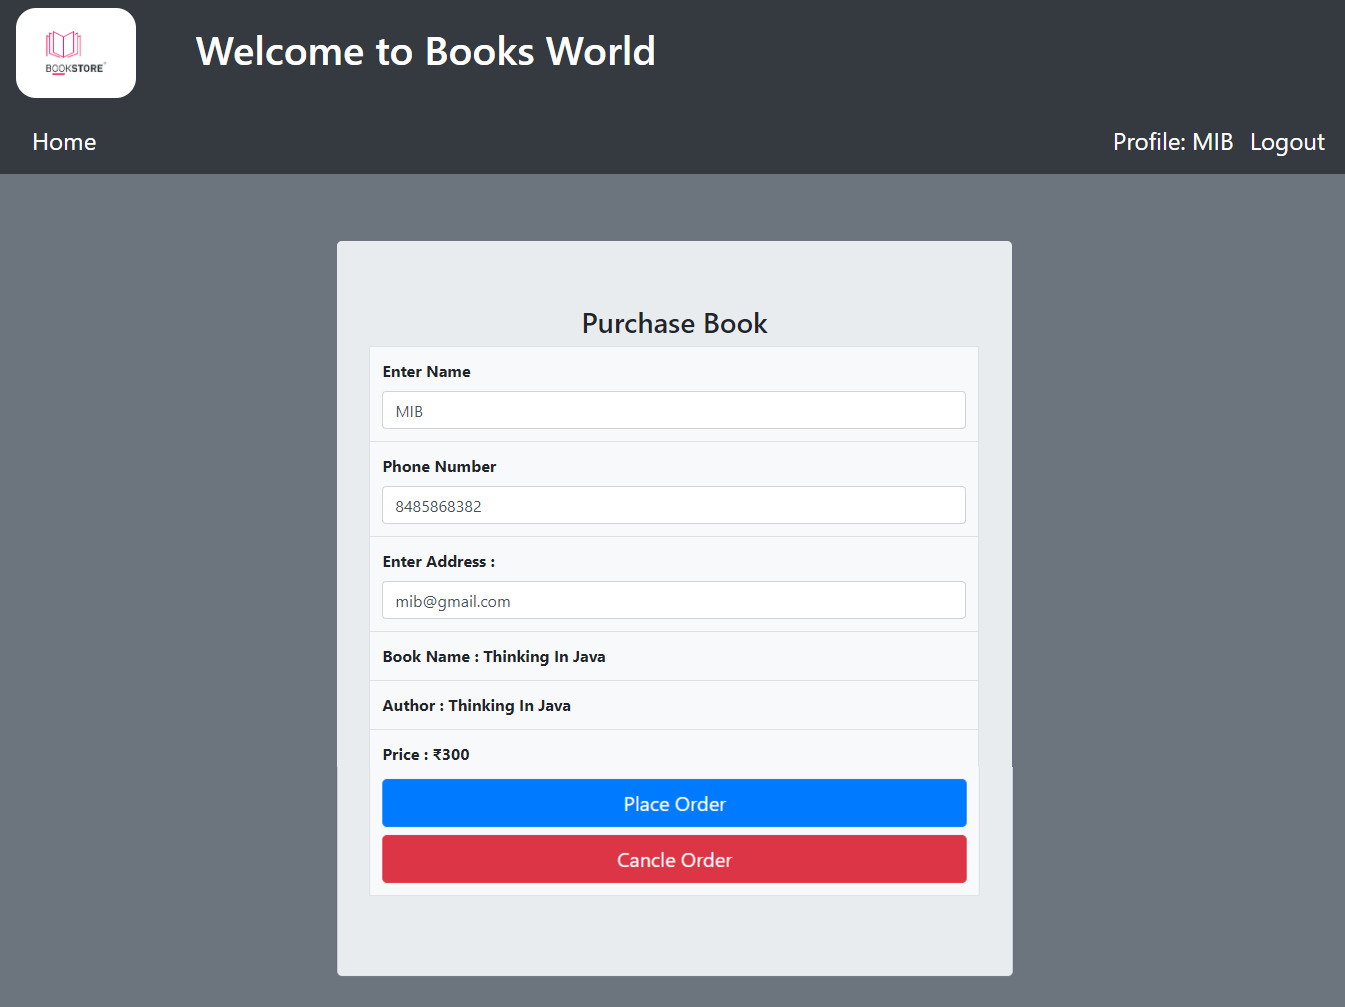Click the Welcome to Books World title
The height and width of the screenshot is (1007, 1345).
[x=425, y=51]
